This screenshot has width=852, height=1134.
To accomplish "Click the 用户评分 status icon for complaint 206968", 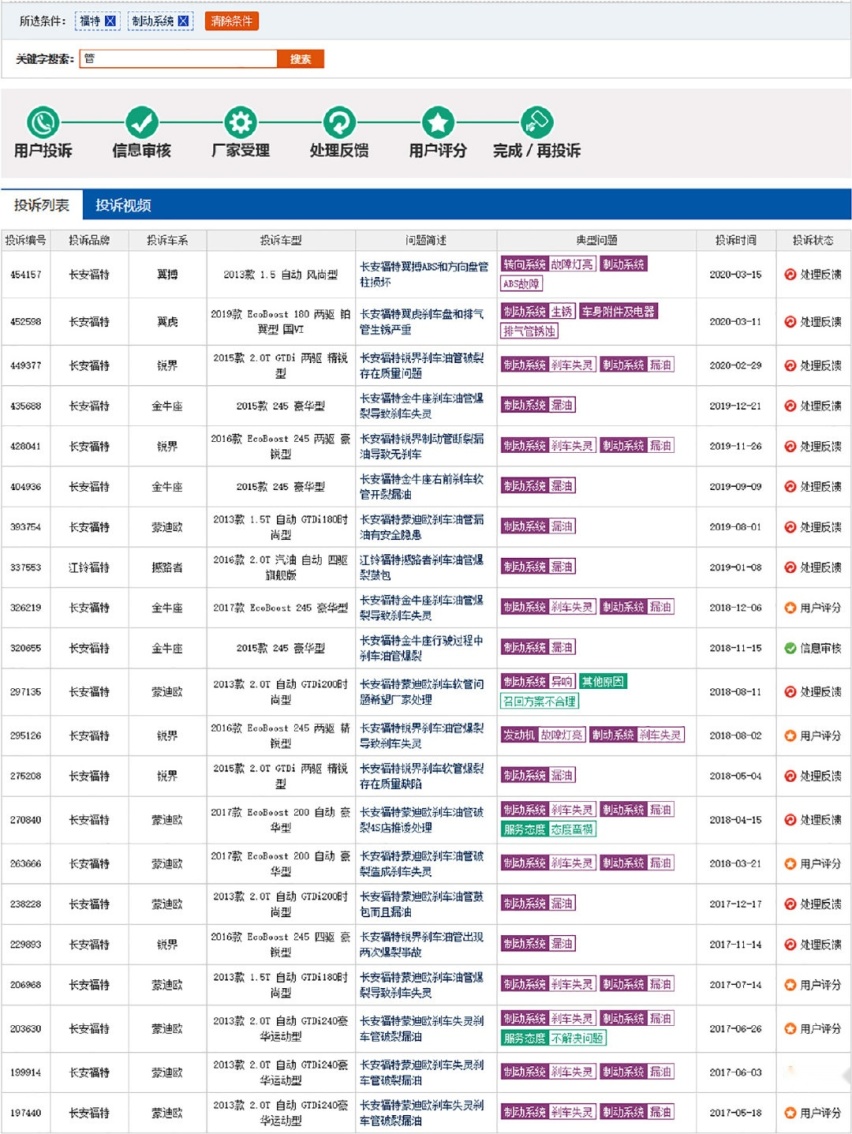I will [x=790, y=984].
